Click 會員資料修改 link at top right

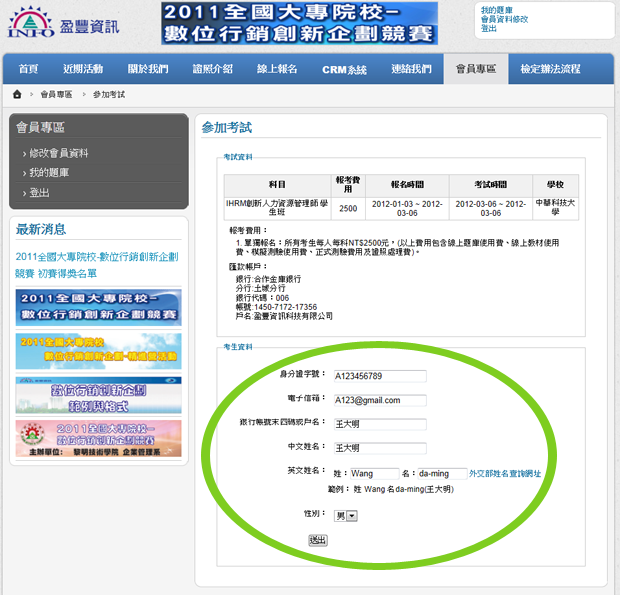point(504,19)
